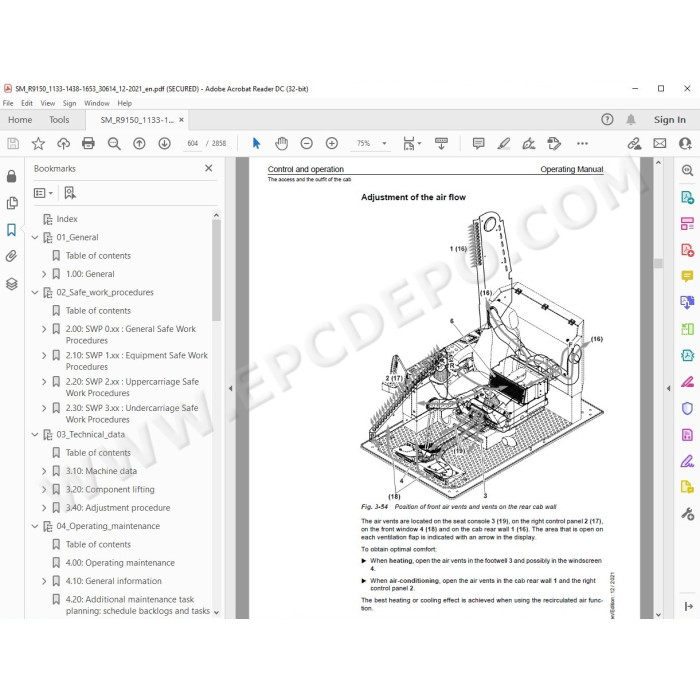Send file by email envelope icon
This screenshot has width=700, height=700.
click(x=659, y=143)
